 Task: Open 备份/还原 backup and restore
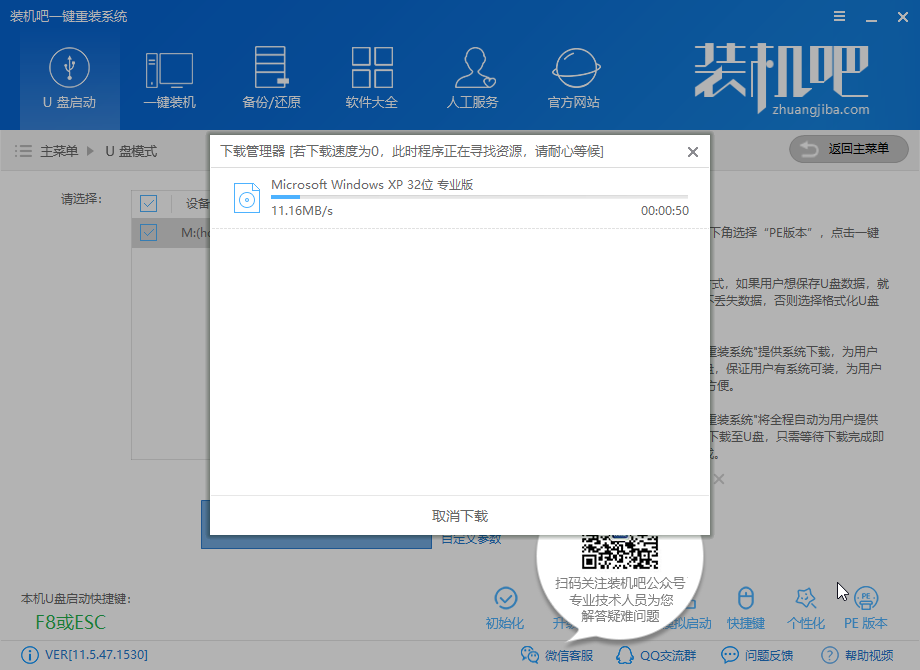pyautogui.click(x=271, y=78)
